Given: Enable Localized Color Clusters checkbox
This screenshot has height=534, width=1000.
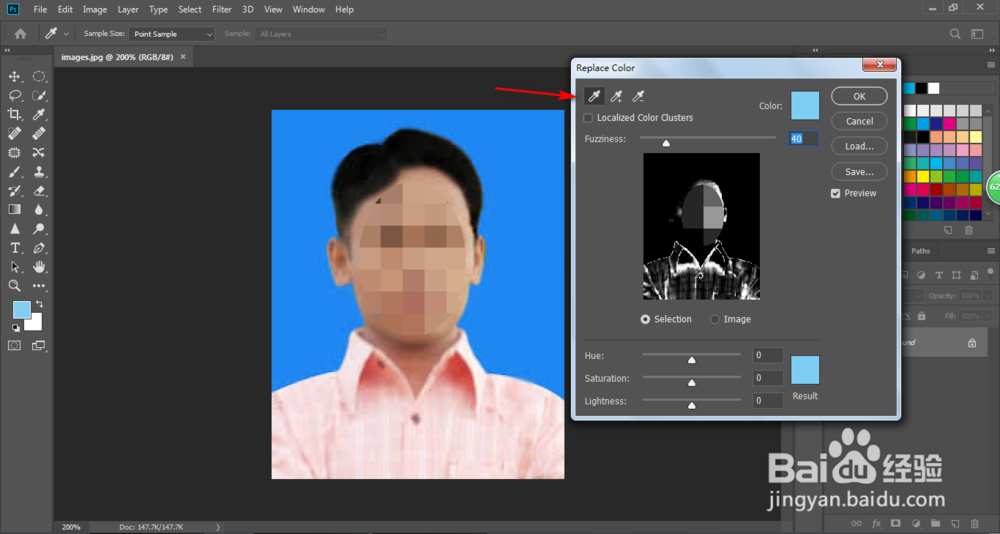Looking at the screenshot, I should (x=589, y=117).
